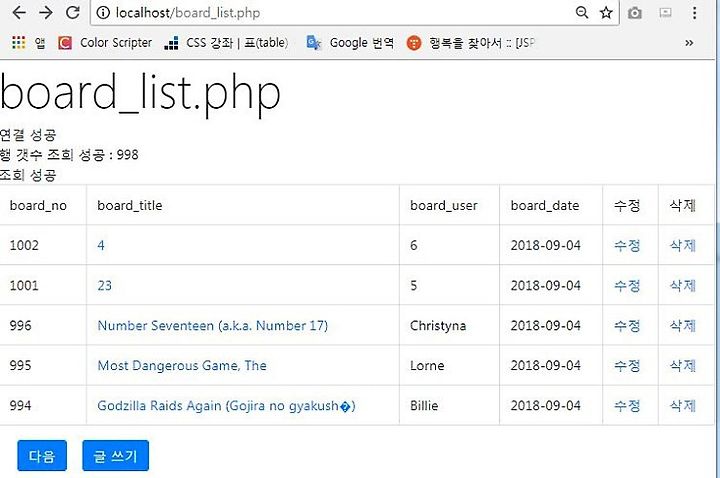Bookmark this page with the star icon
This screenshot has height=478, width=720.
pos(606,12)
